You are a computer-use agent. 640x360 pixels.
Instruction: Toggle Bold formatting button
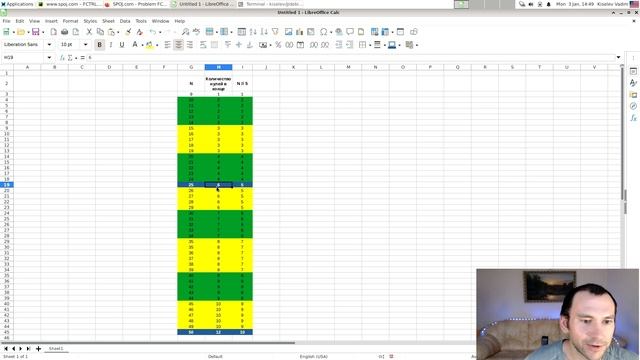click(99, 44)
